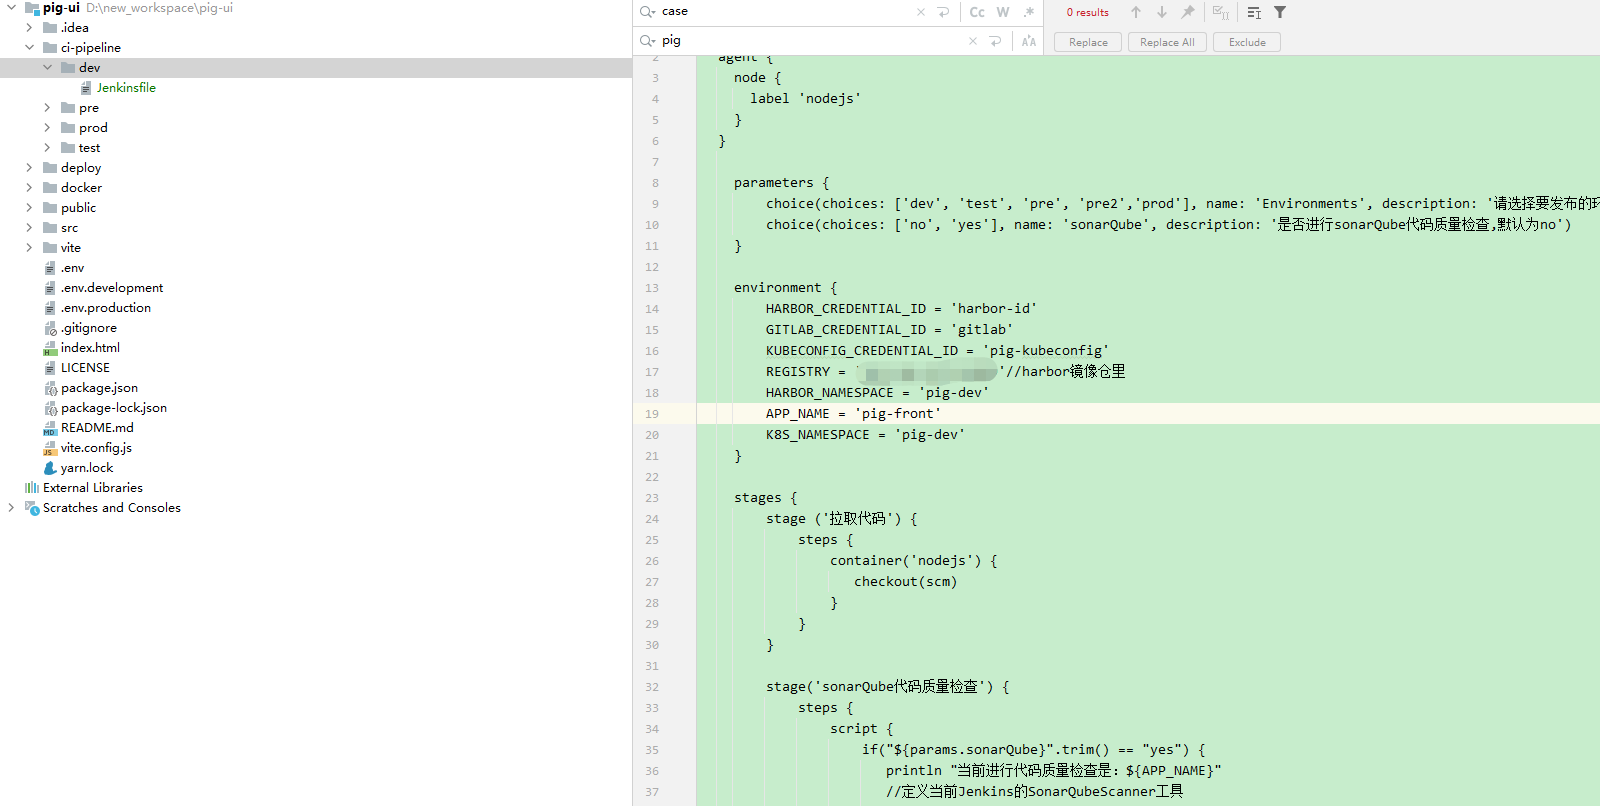Click the Exclude button

pos(1247,42)
